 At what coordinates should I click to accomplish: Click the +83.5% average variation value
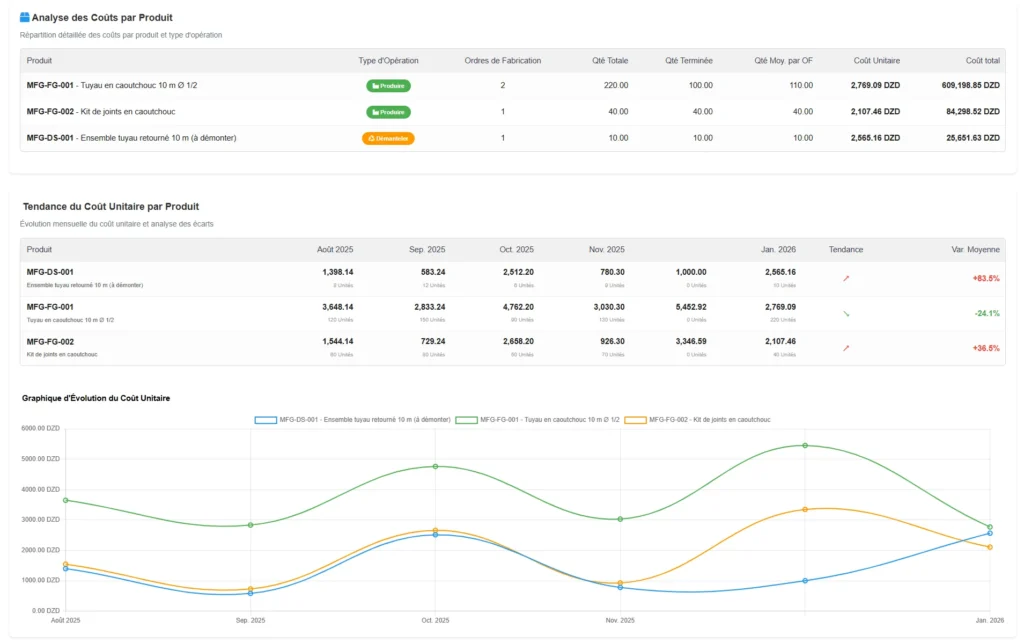[x=985, y=278]
